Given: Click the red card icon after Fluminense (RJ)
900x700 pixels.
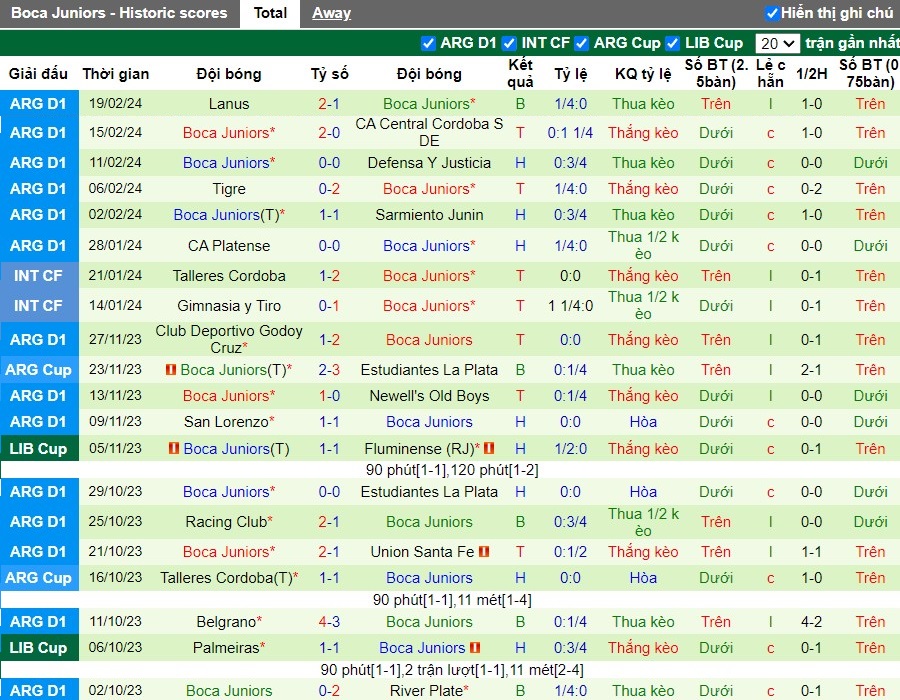Looking at the screenshot, I should tap(489, 448).
